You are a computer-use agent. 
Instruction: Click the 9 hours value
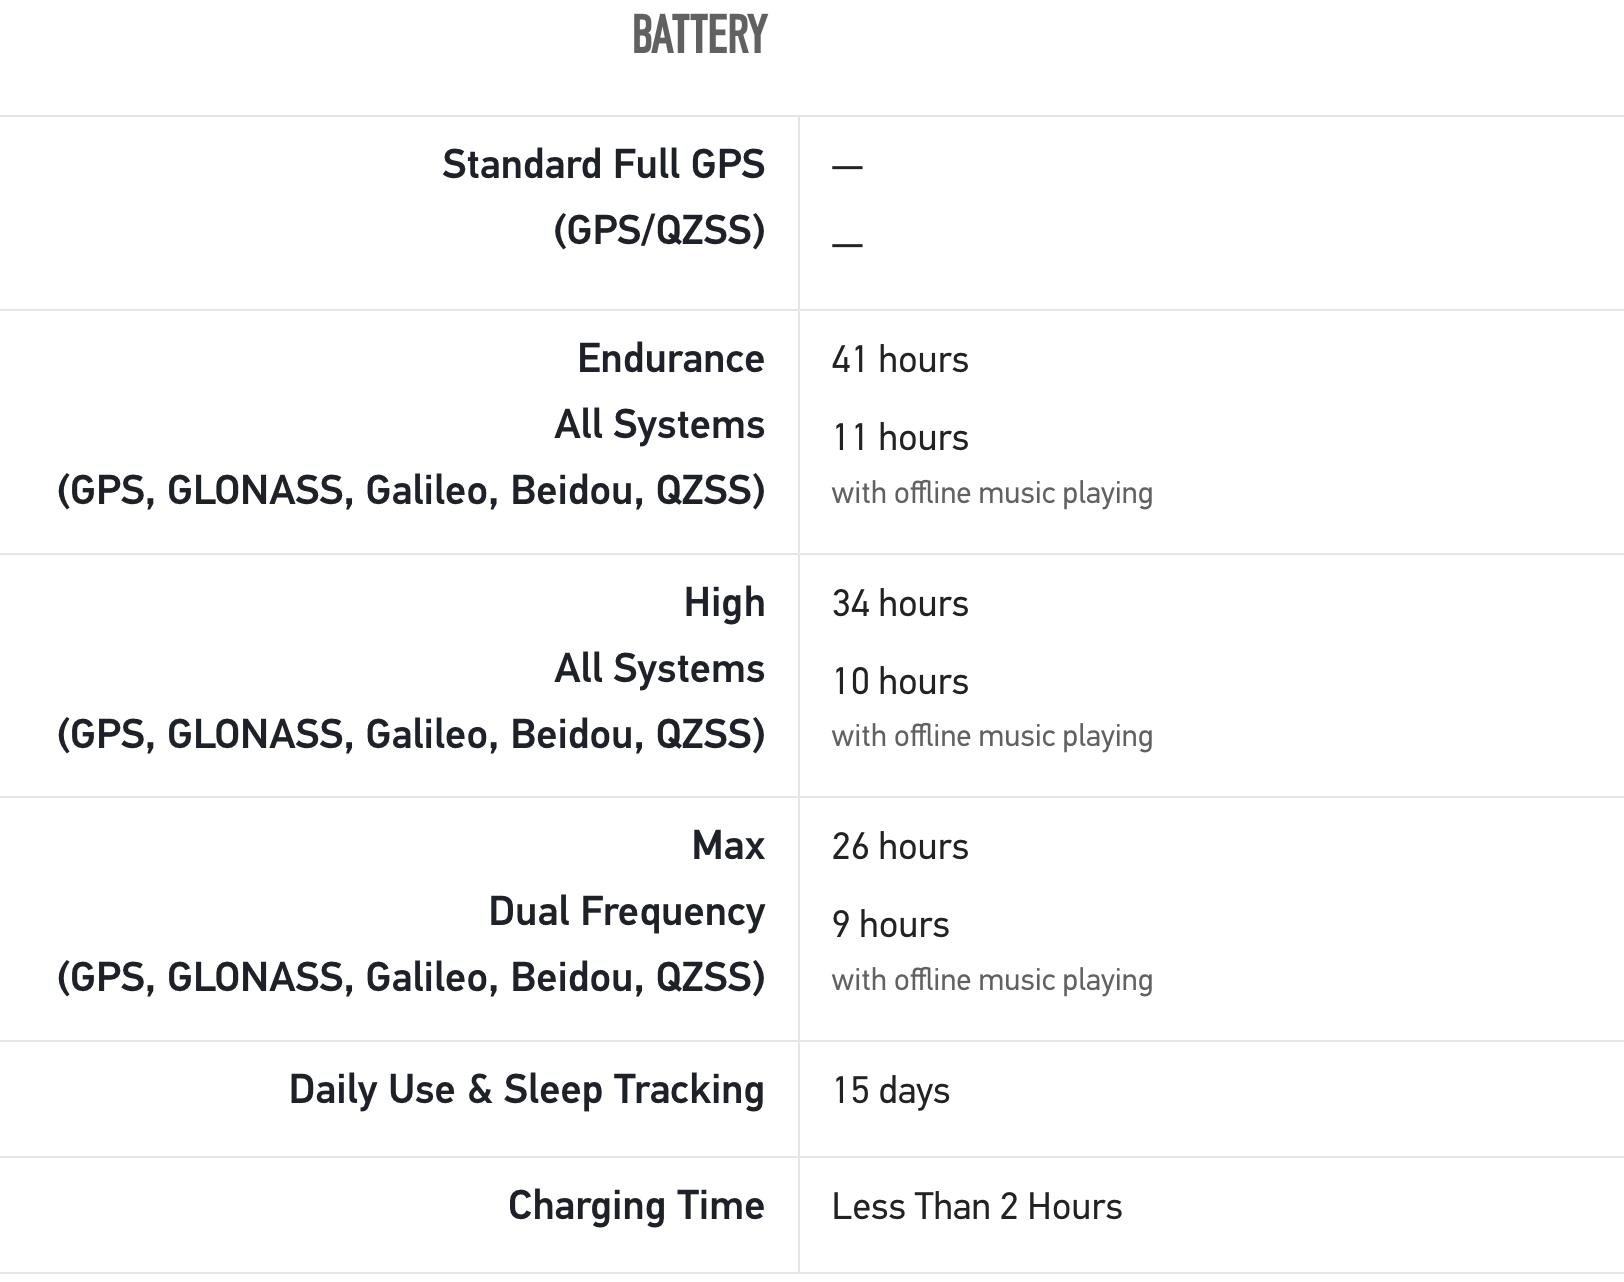890,924
